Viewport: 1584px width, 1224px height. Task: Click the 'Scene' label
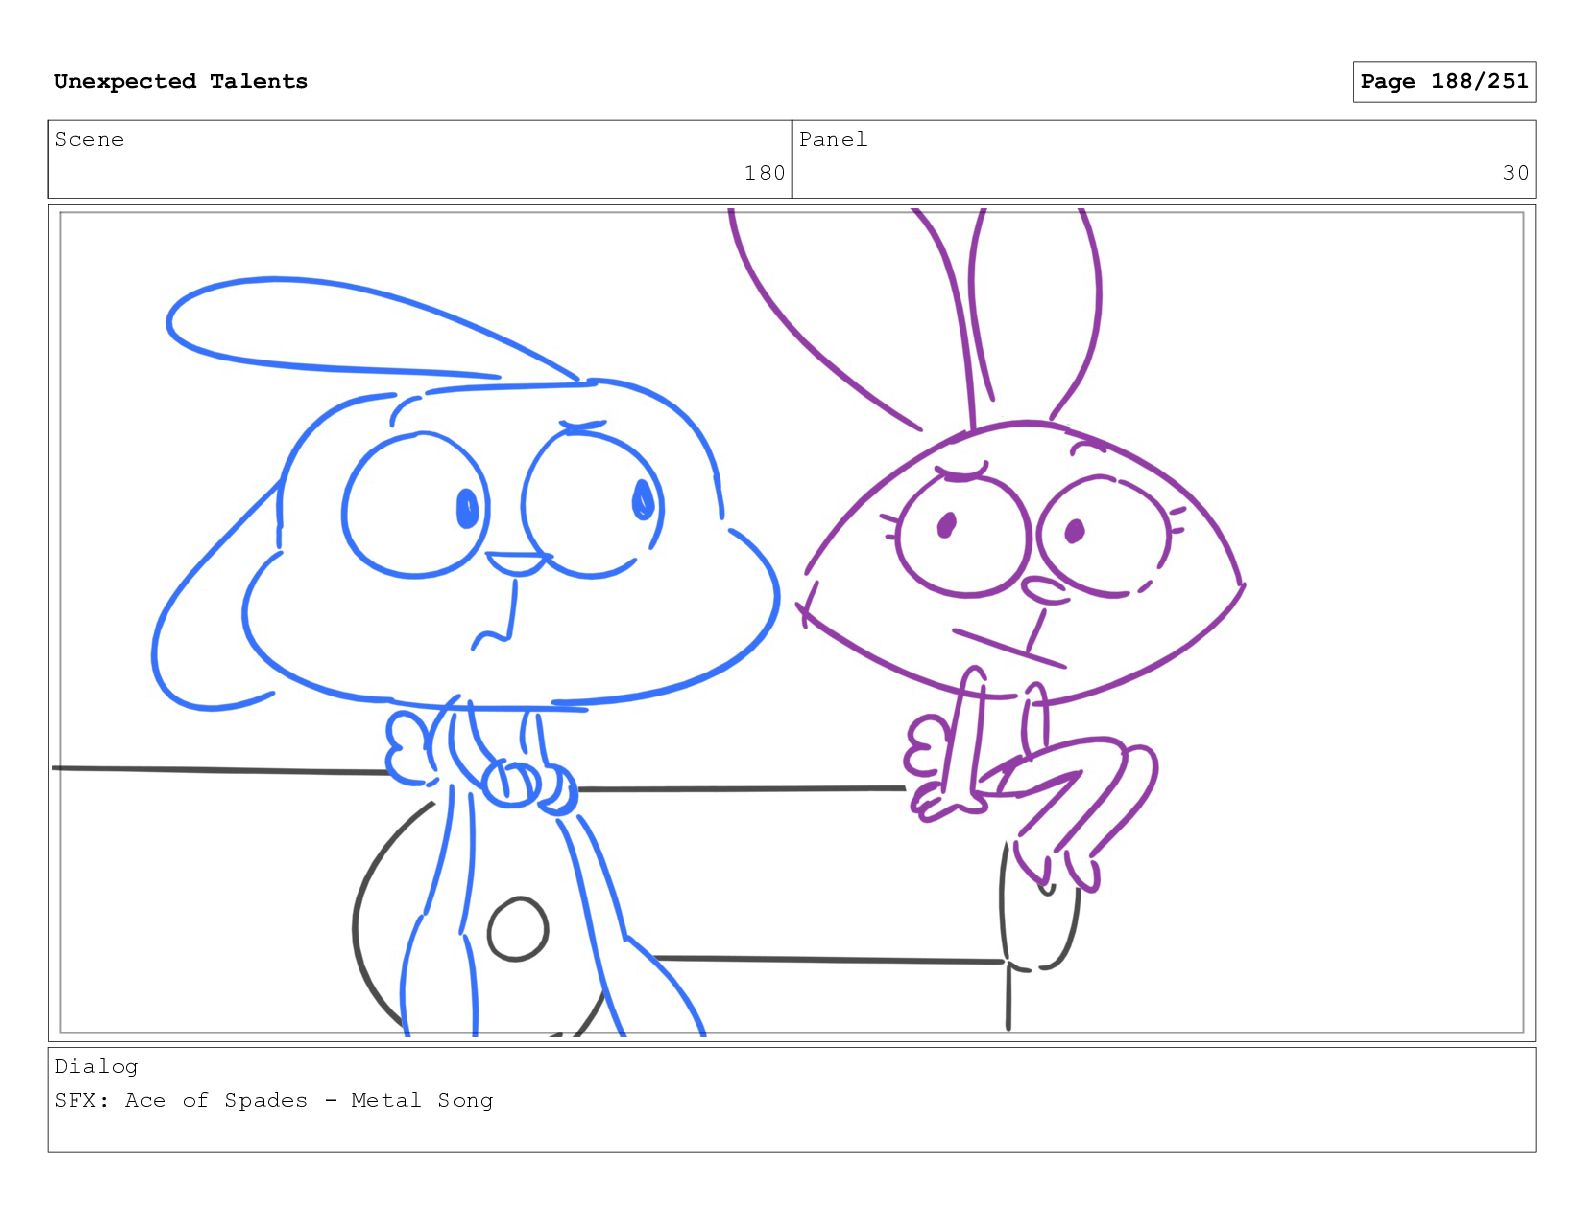[x=89, y=139]
